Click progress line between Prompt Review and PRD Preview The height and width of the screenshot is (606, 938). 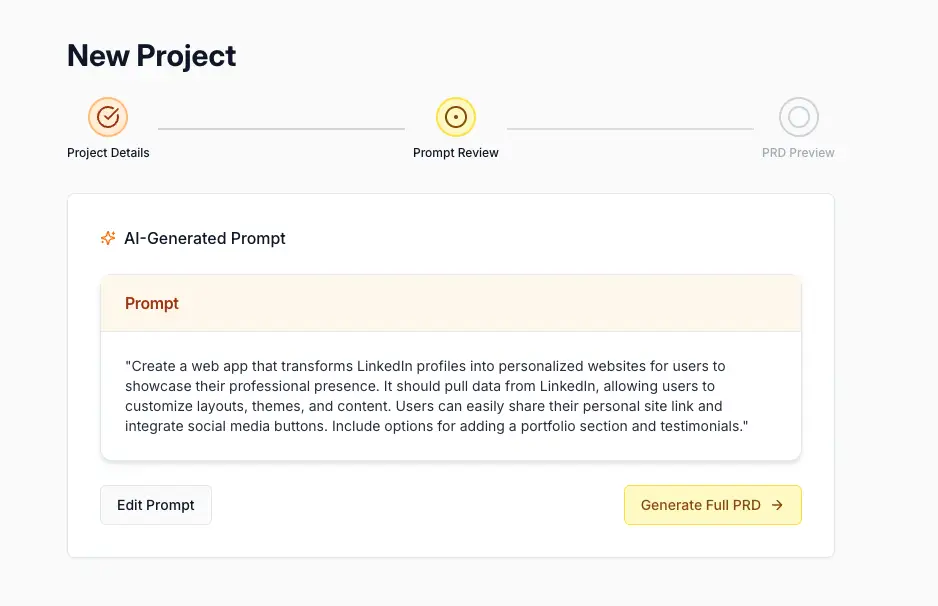[630, 128]
